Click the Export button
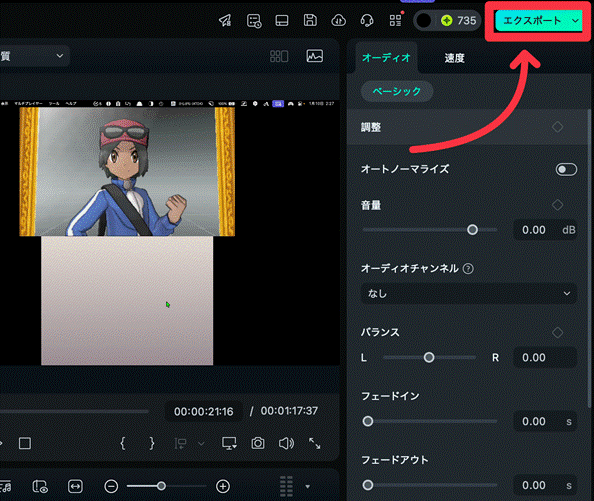The width and height of the screenshot is (594, 501). 532,20
